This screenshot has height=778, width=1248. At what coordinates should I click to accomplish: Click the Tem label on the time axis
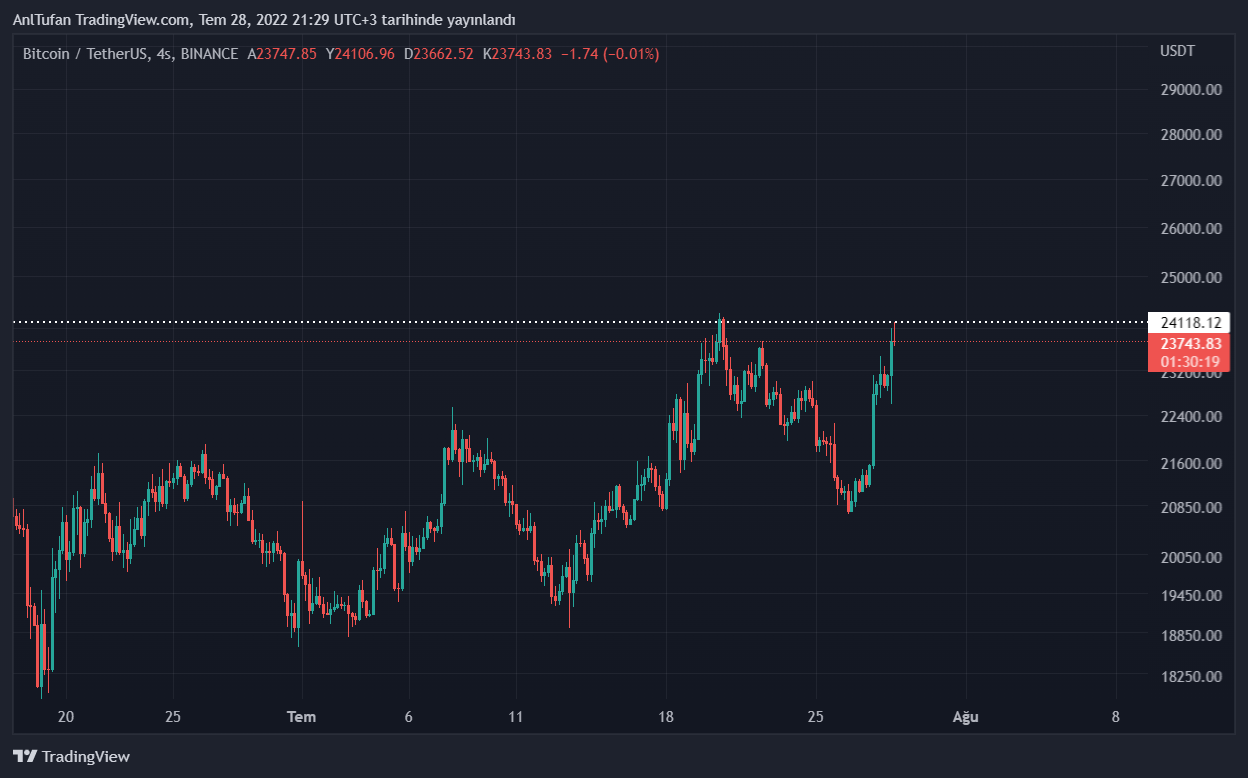coord(301,717)
